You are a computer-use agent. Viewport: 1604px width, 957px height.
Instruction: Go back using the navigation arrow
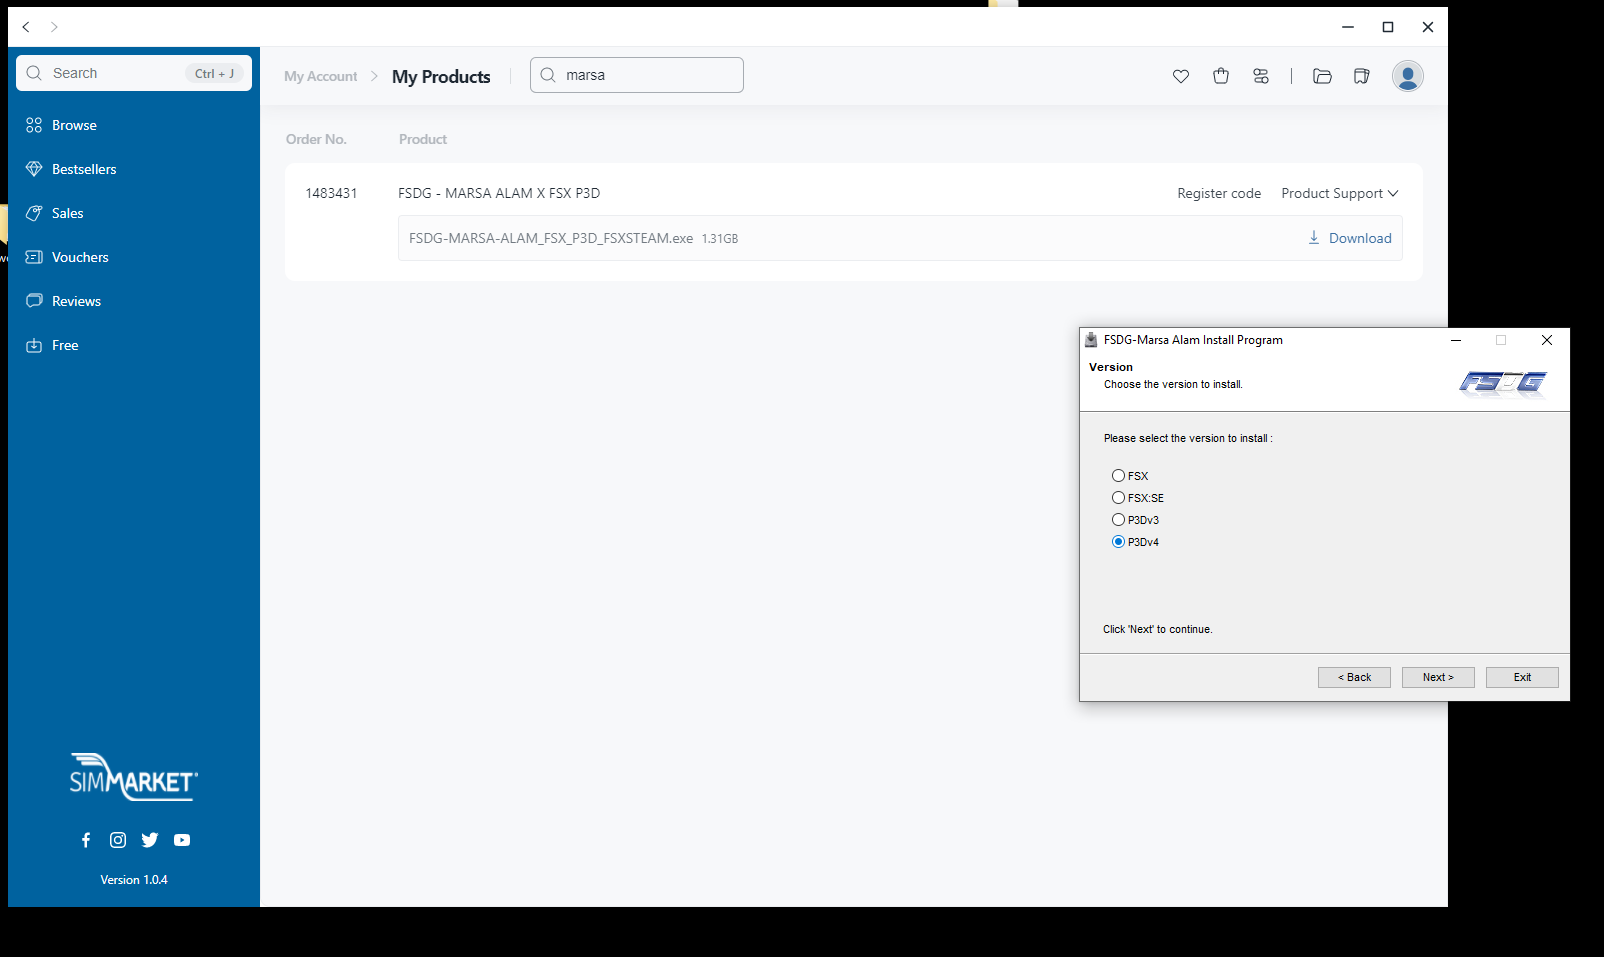click(x=26, y=27)
